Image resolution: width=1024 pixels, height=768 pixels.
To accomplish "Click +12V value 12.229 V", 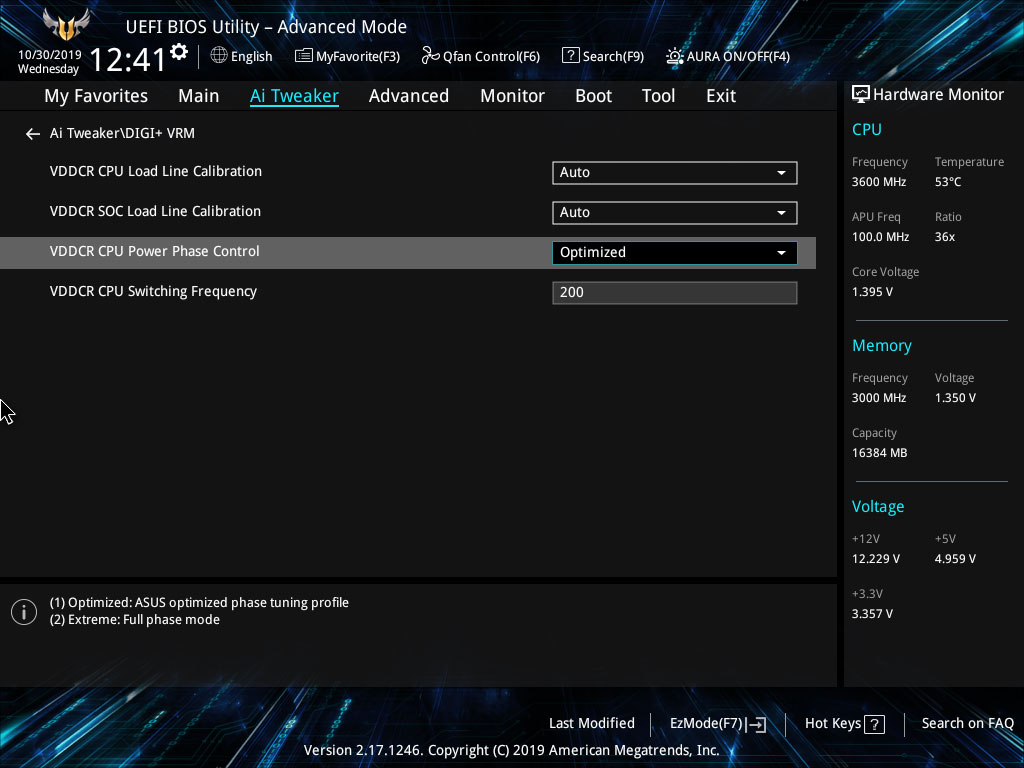I will coord(876,559).
